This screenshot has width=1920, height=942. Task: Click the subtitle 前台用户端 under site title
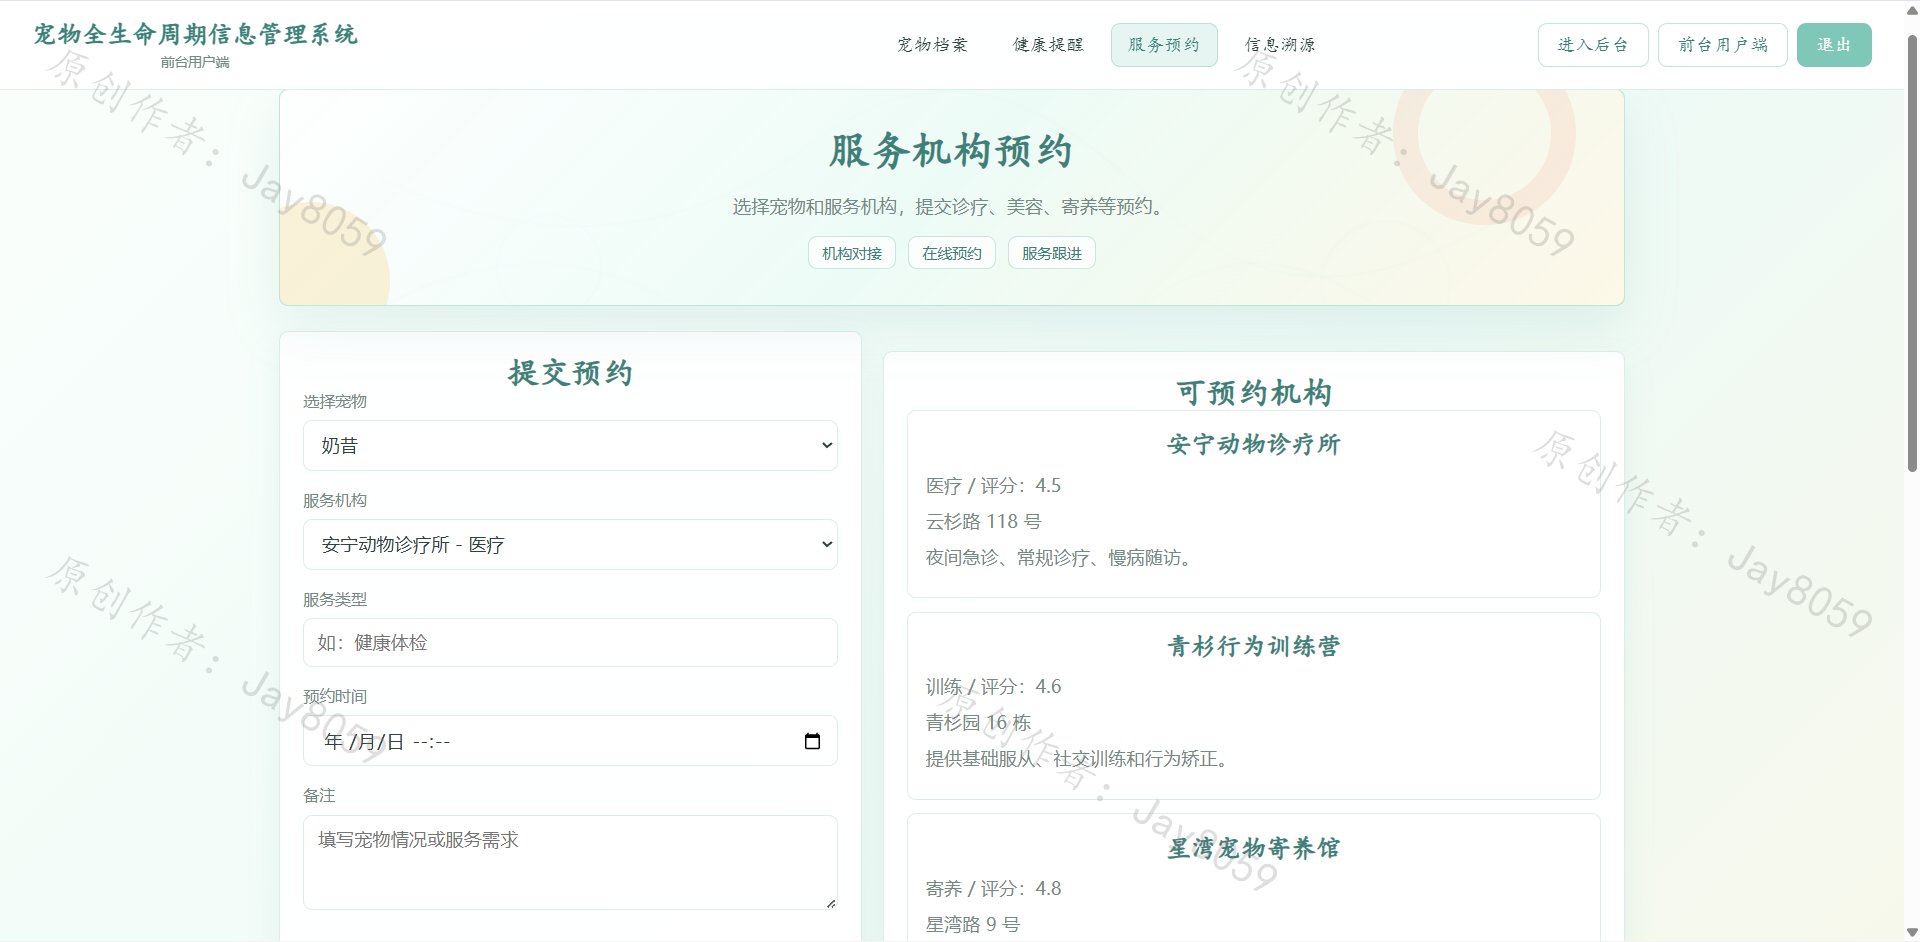[195, 62]
